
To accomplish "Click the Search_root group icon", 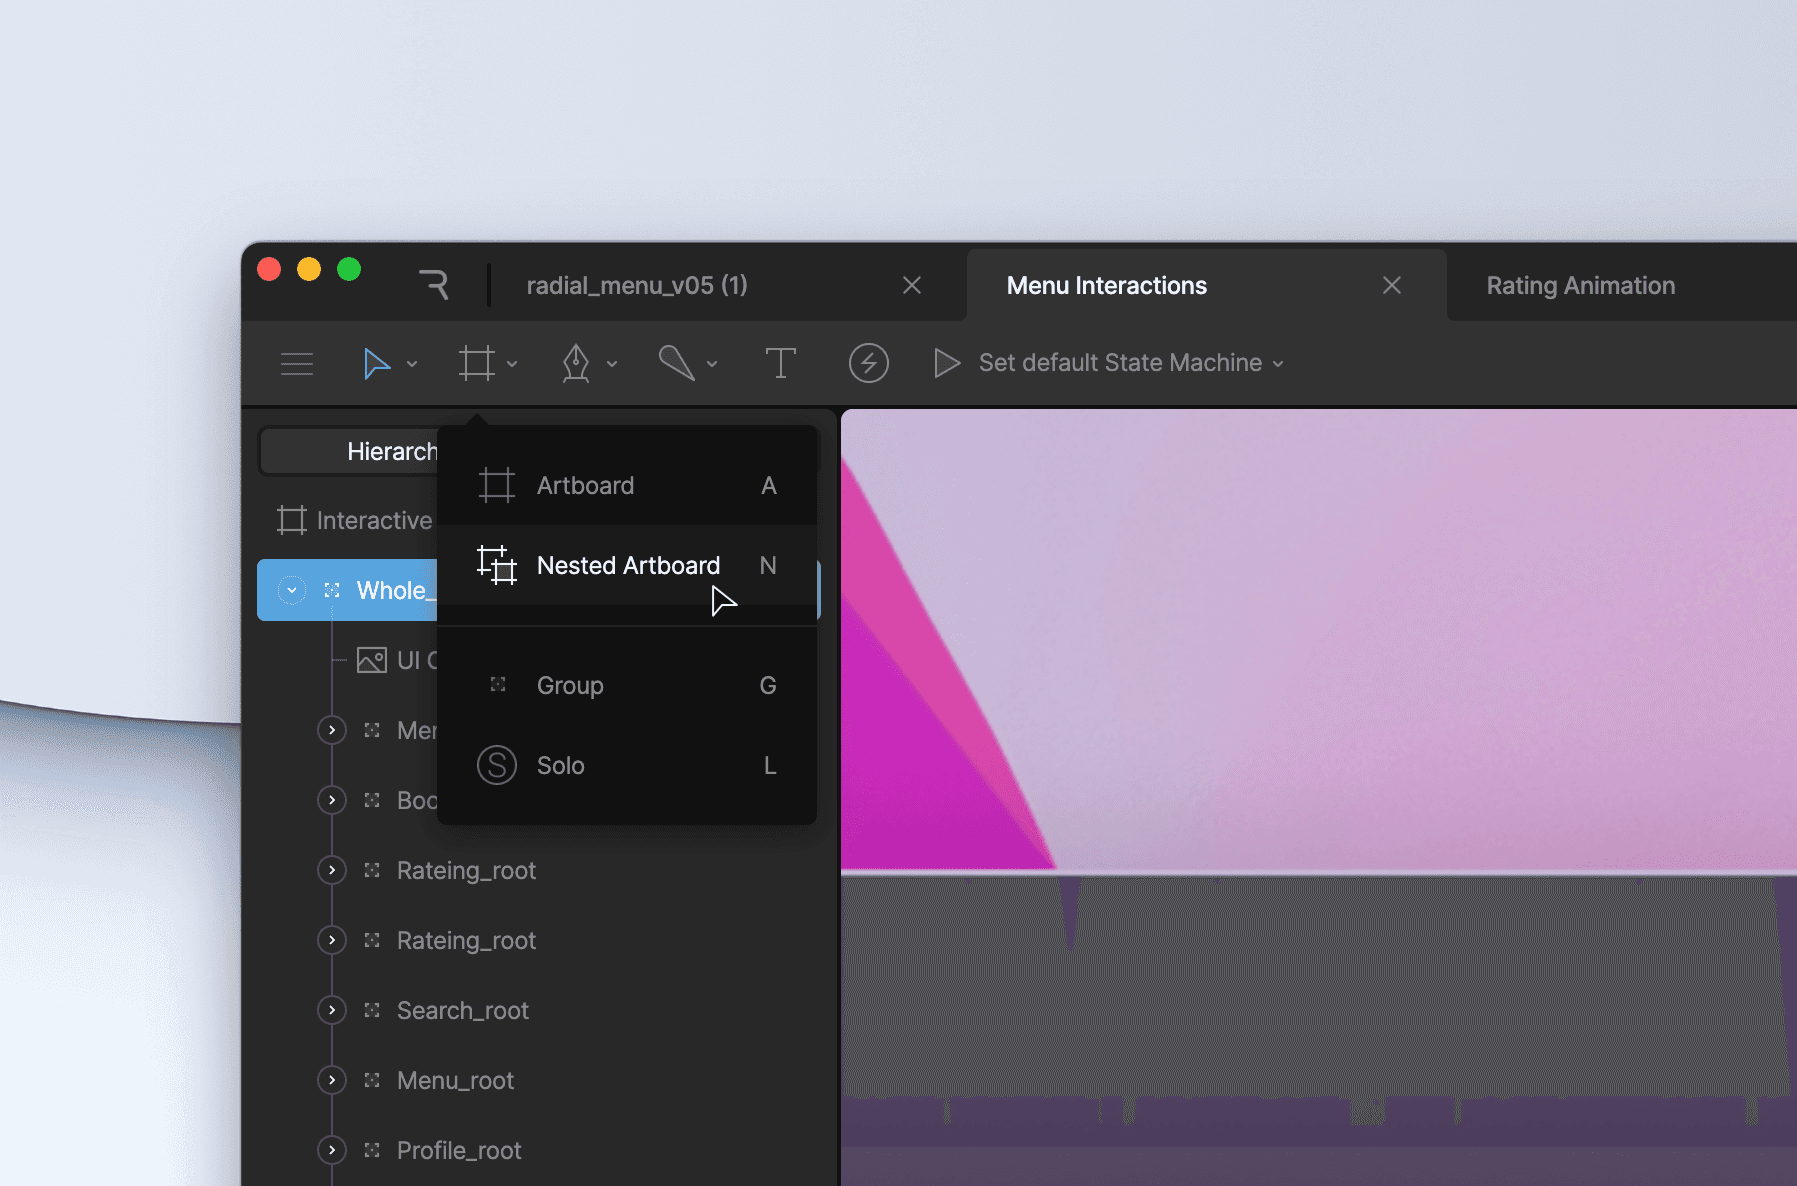I will click(372, 1010).
